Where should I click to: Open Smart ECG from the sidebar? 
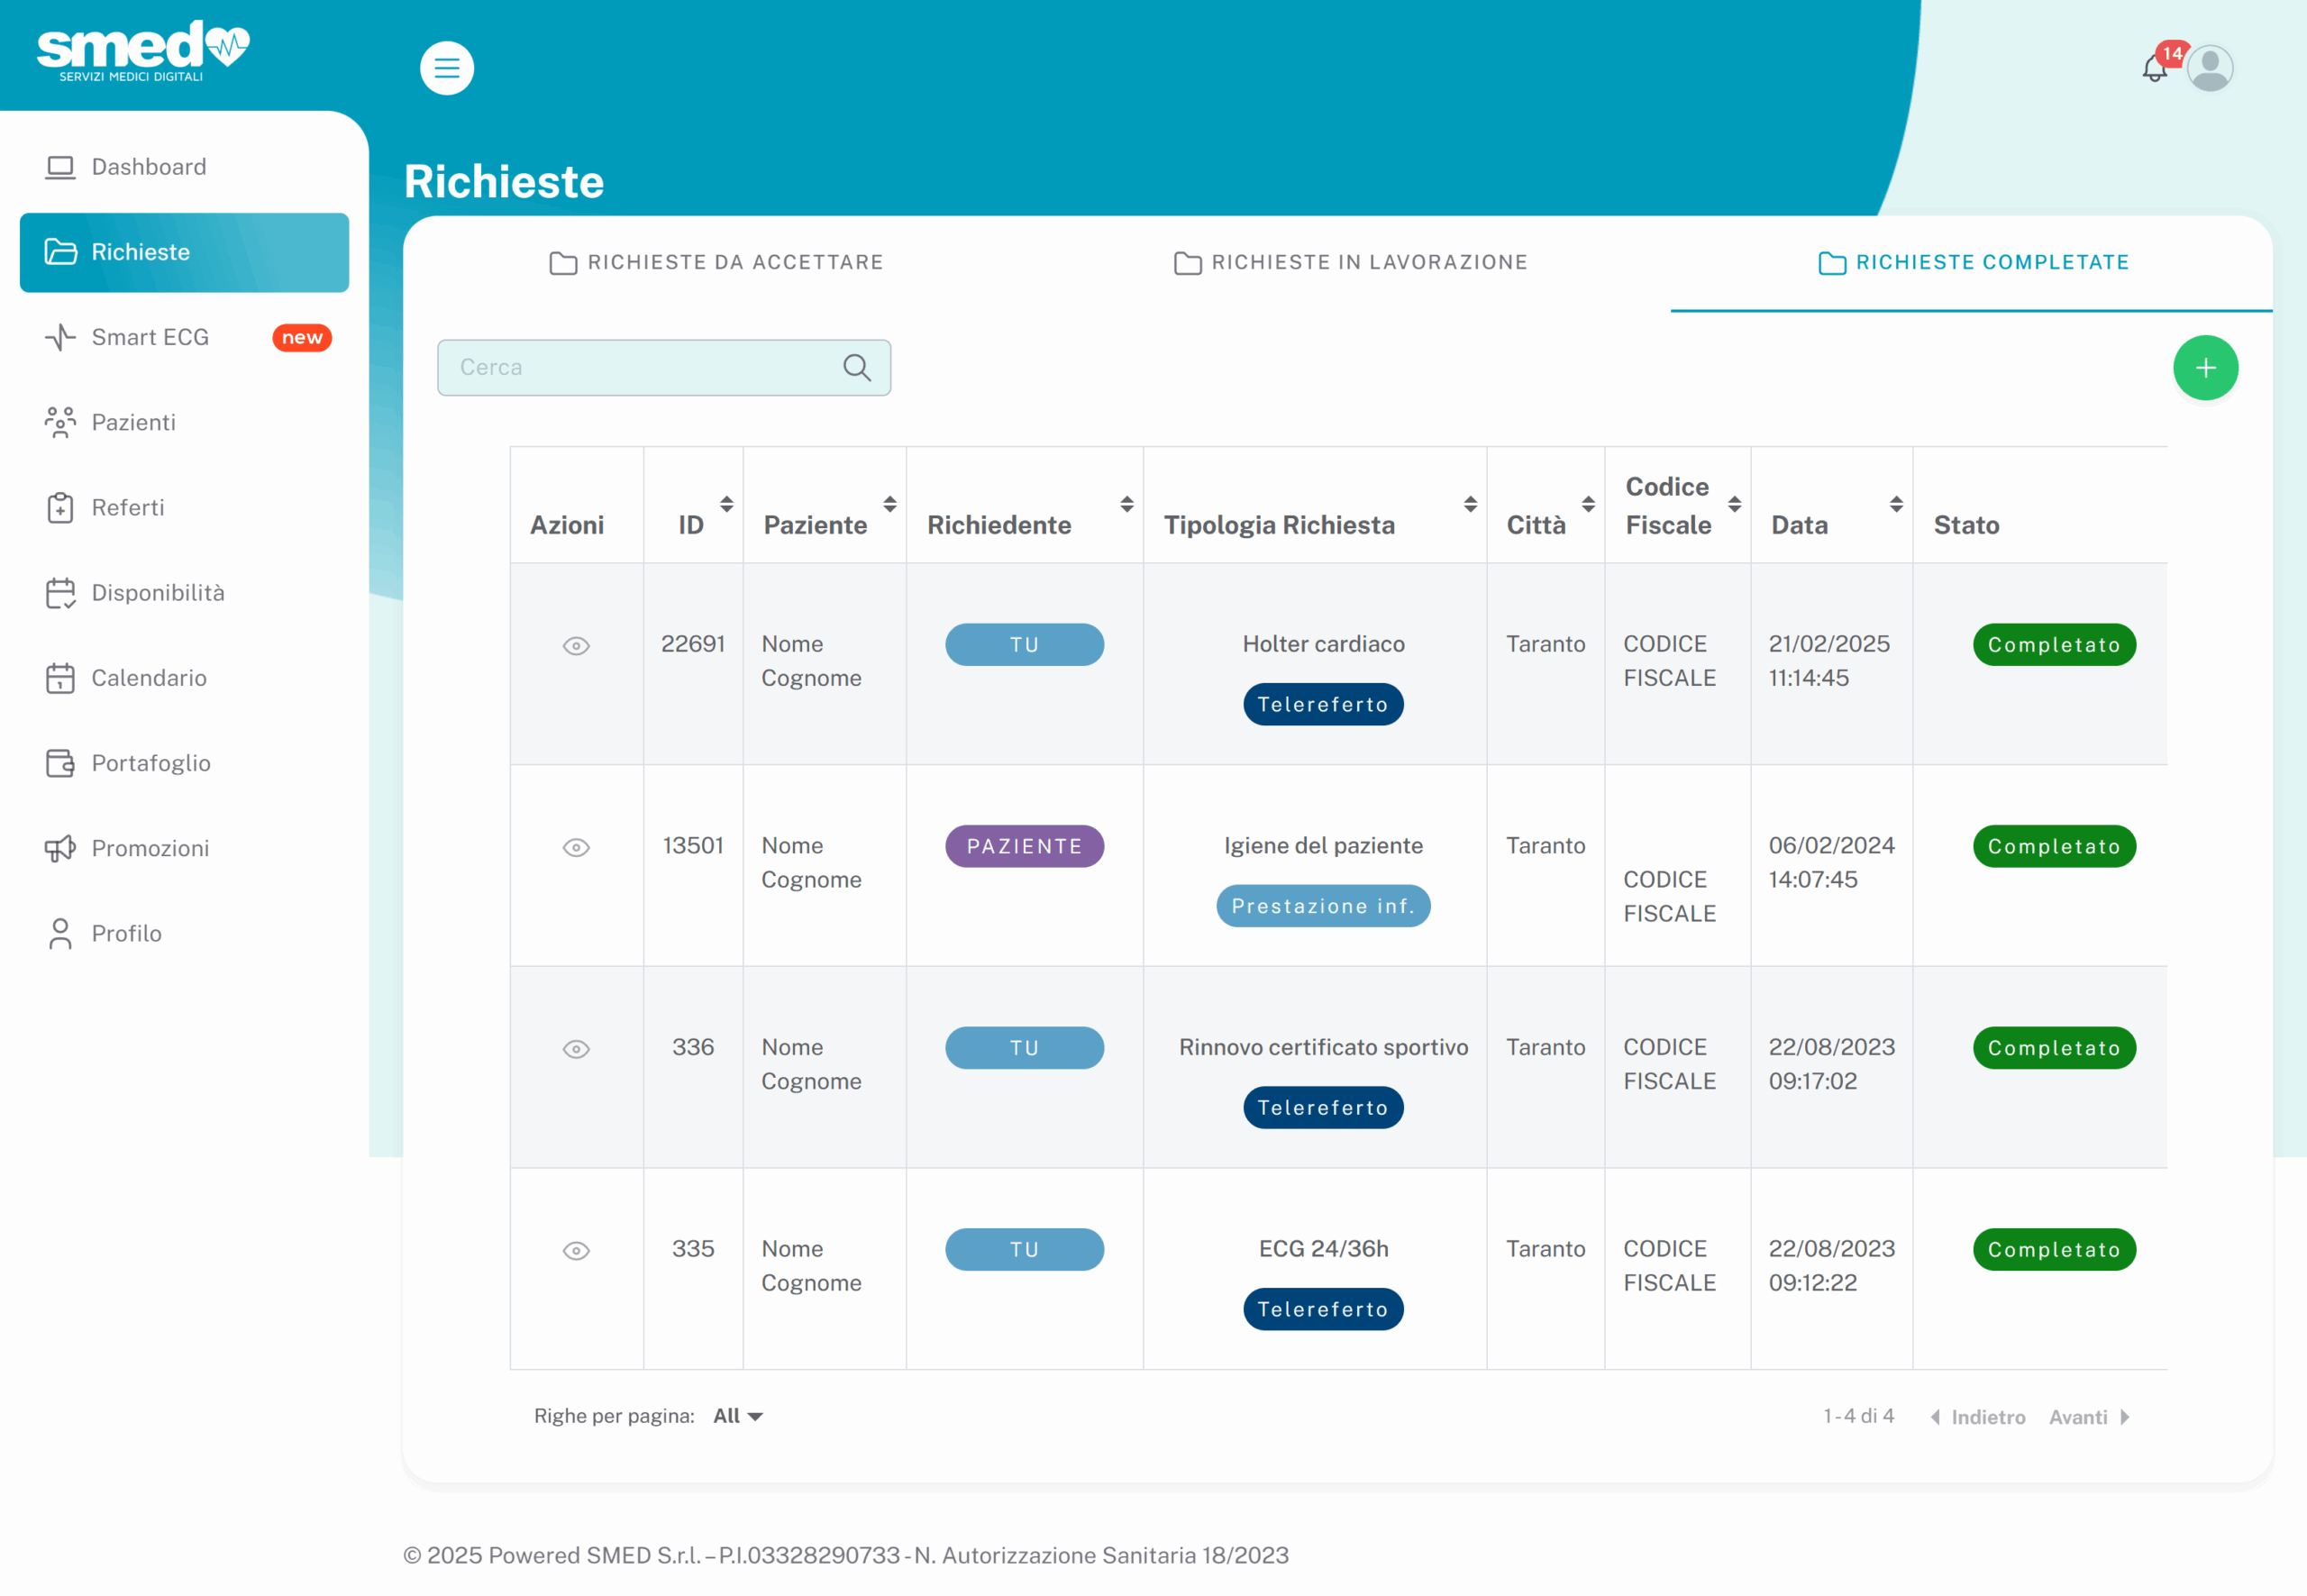[150, 337]
